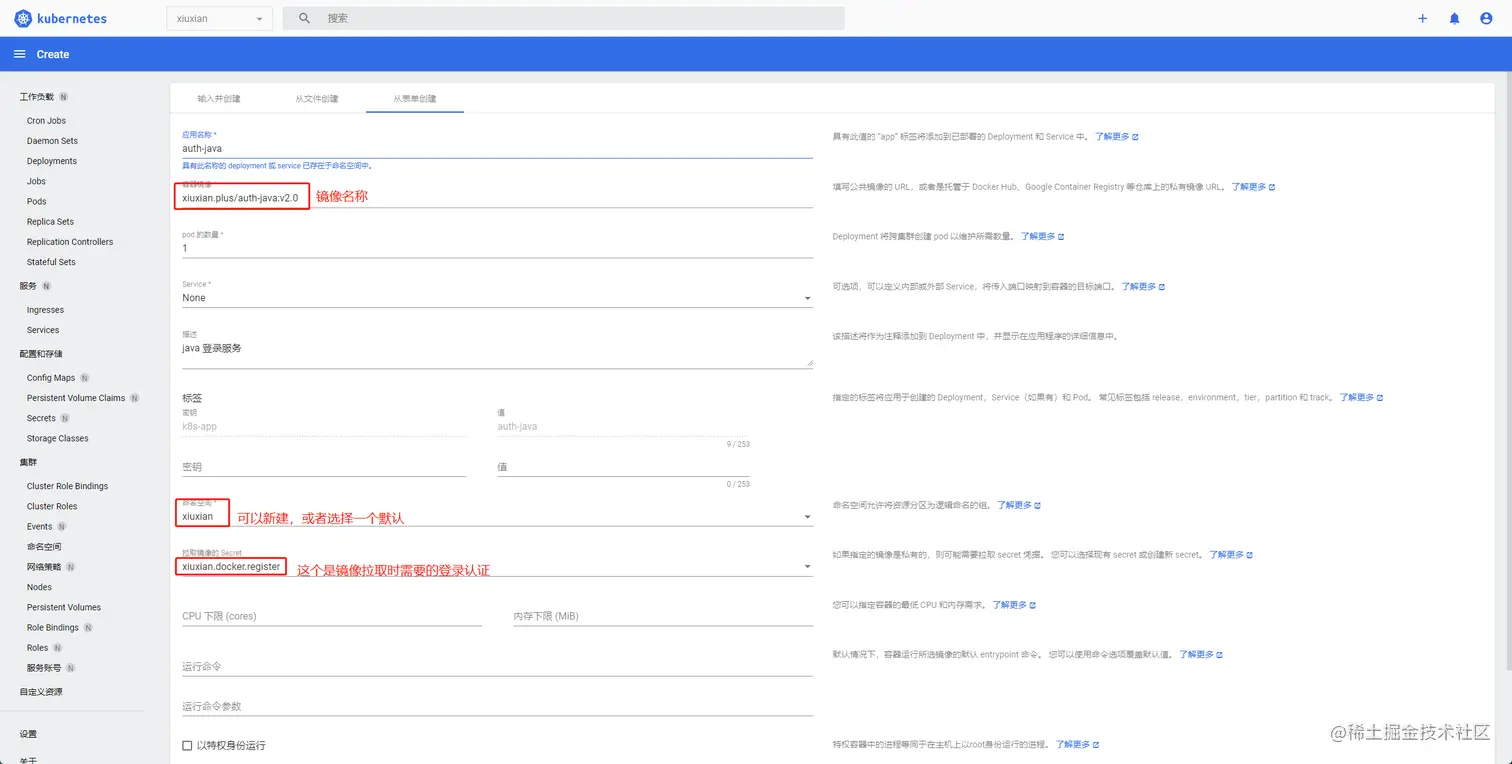Edit the container image field
The image size is (1512, 764).
tap(497, 198)
